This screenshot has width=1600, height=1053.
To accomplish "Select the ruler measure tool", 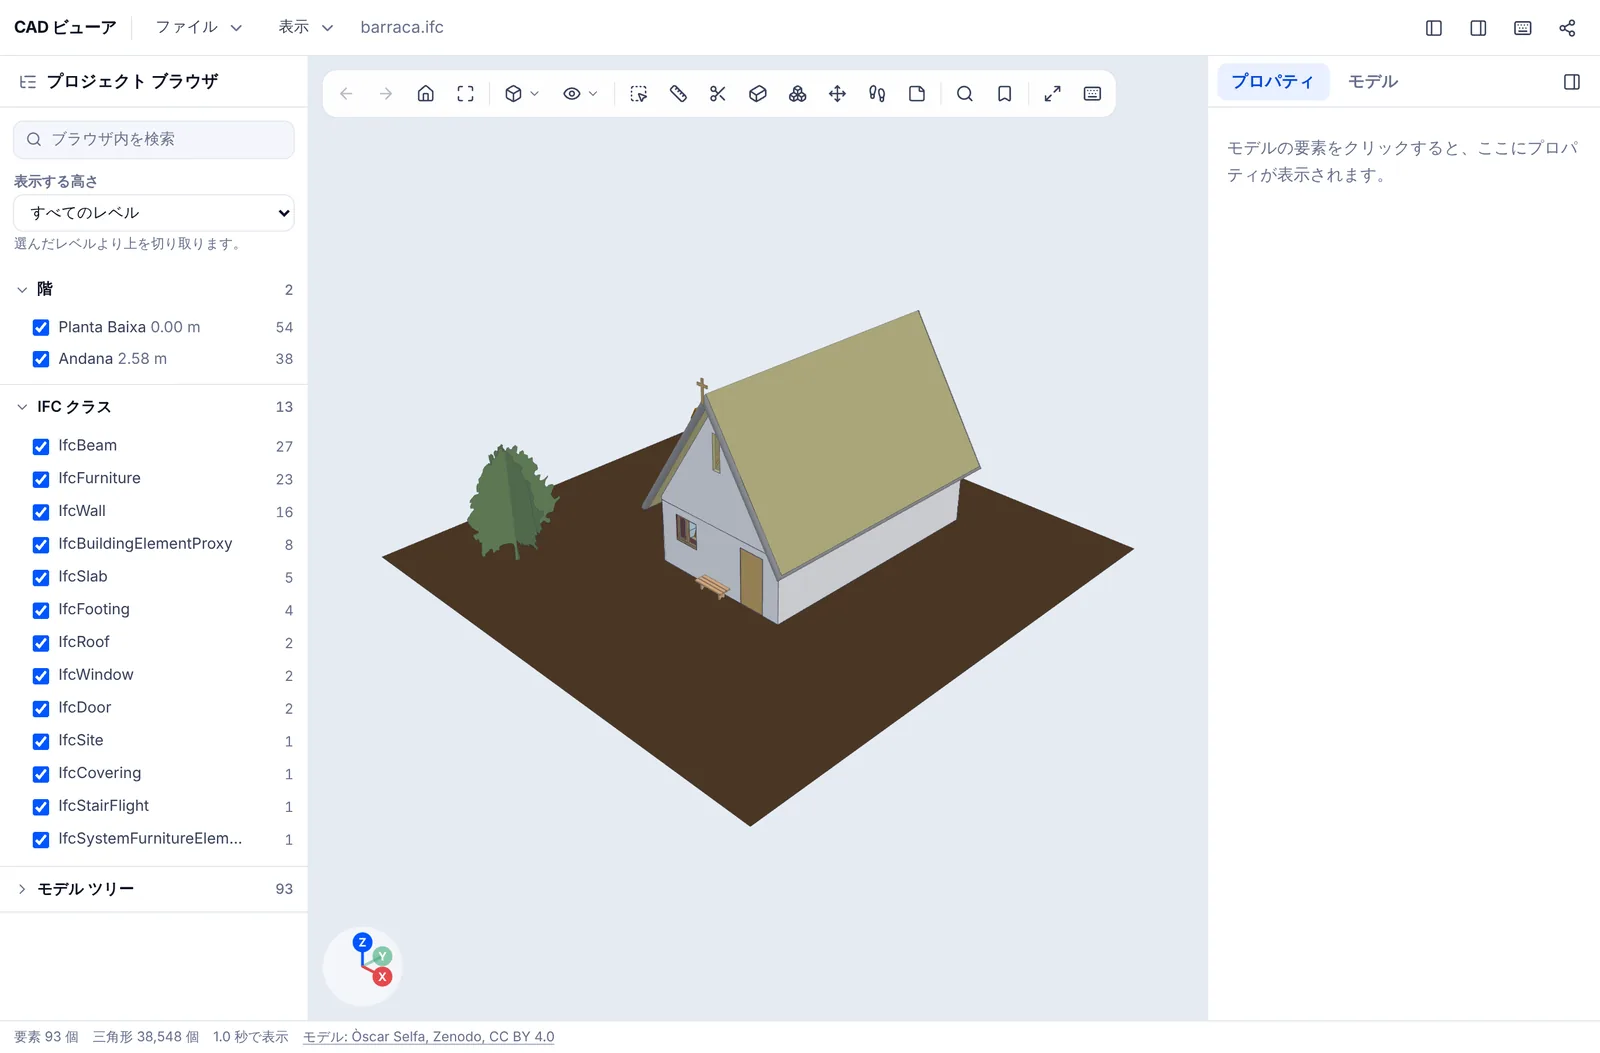I will coord(678,94).
